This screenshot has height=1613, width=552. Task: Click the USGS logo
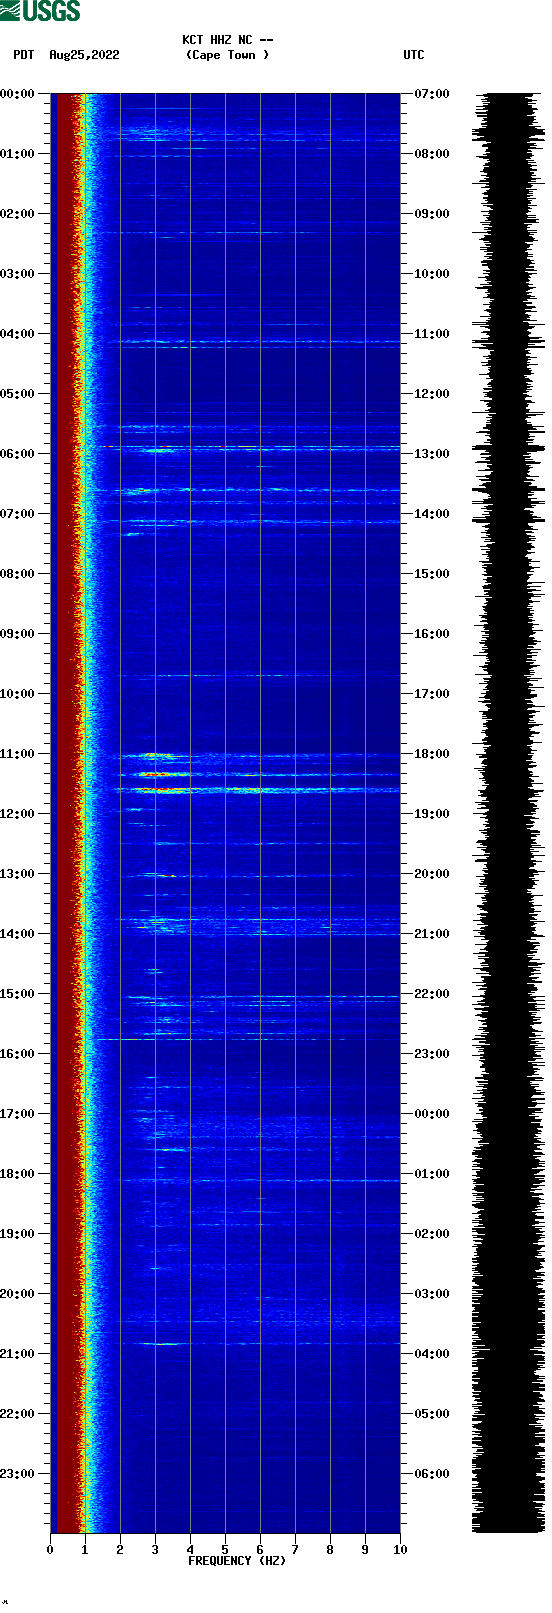click(x=40, y=11)
